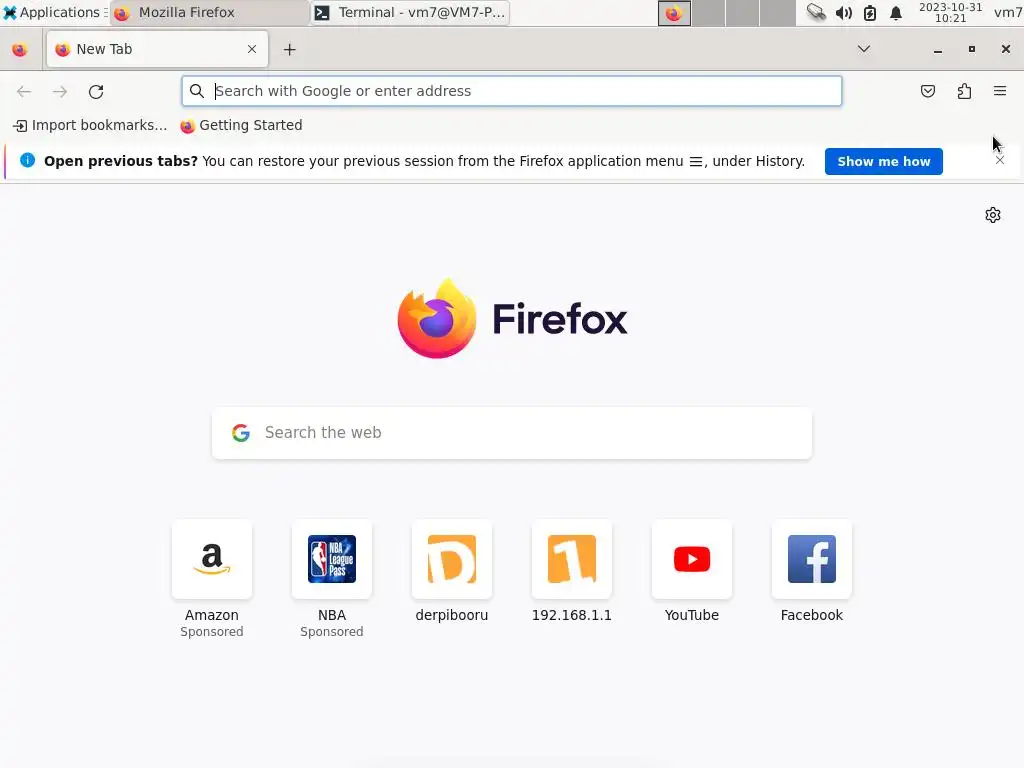Open the Extensions puzzle icon
The height and width of the screenshot is (768, 1024).
(x=964, y=91)
